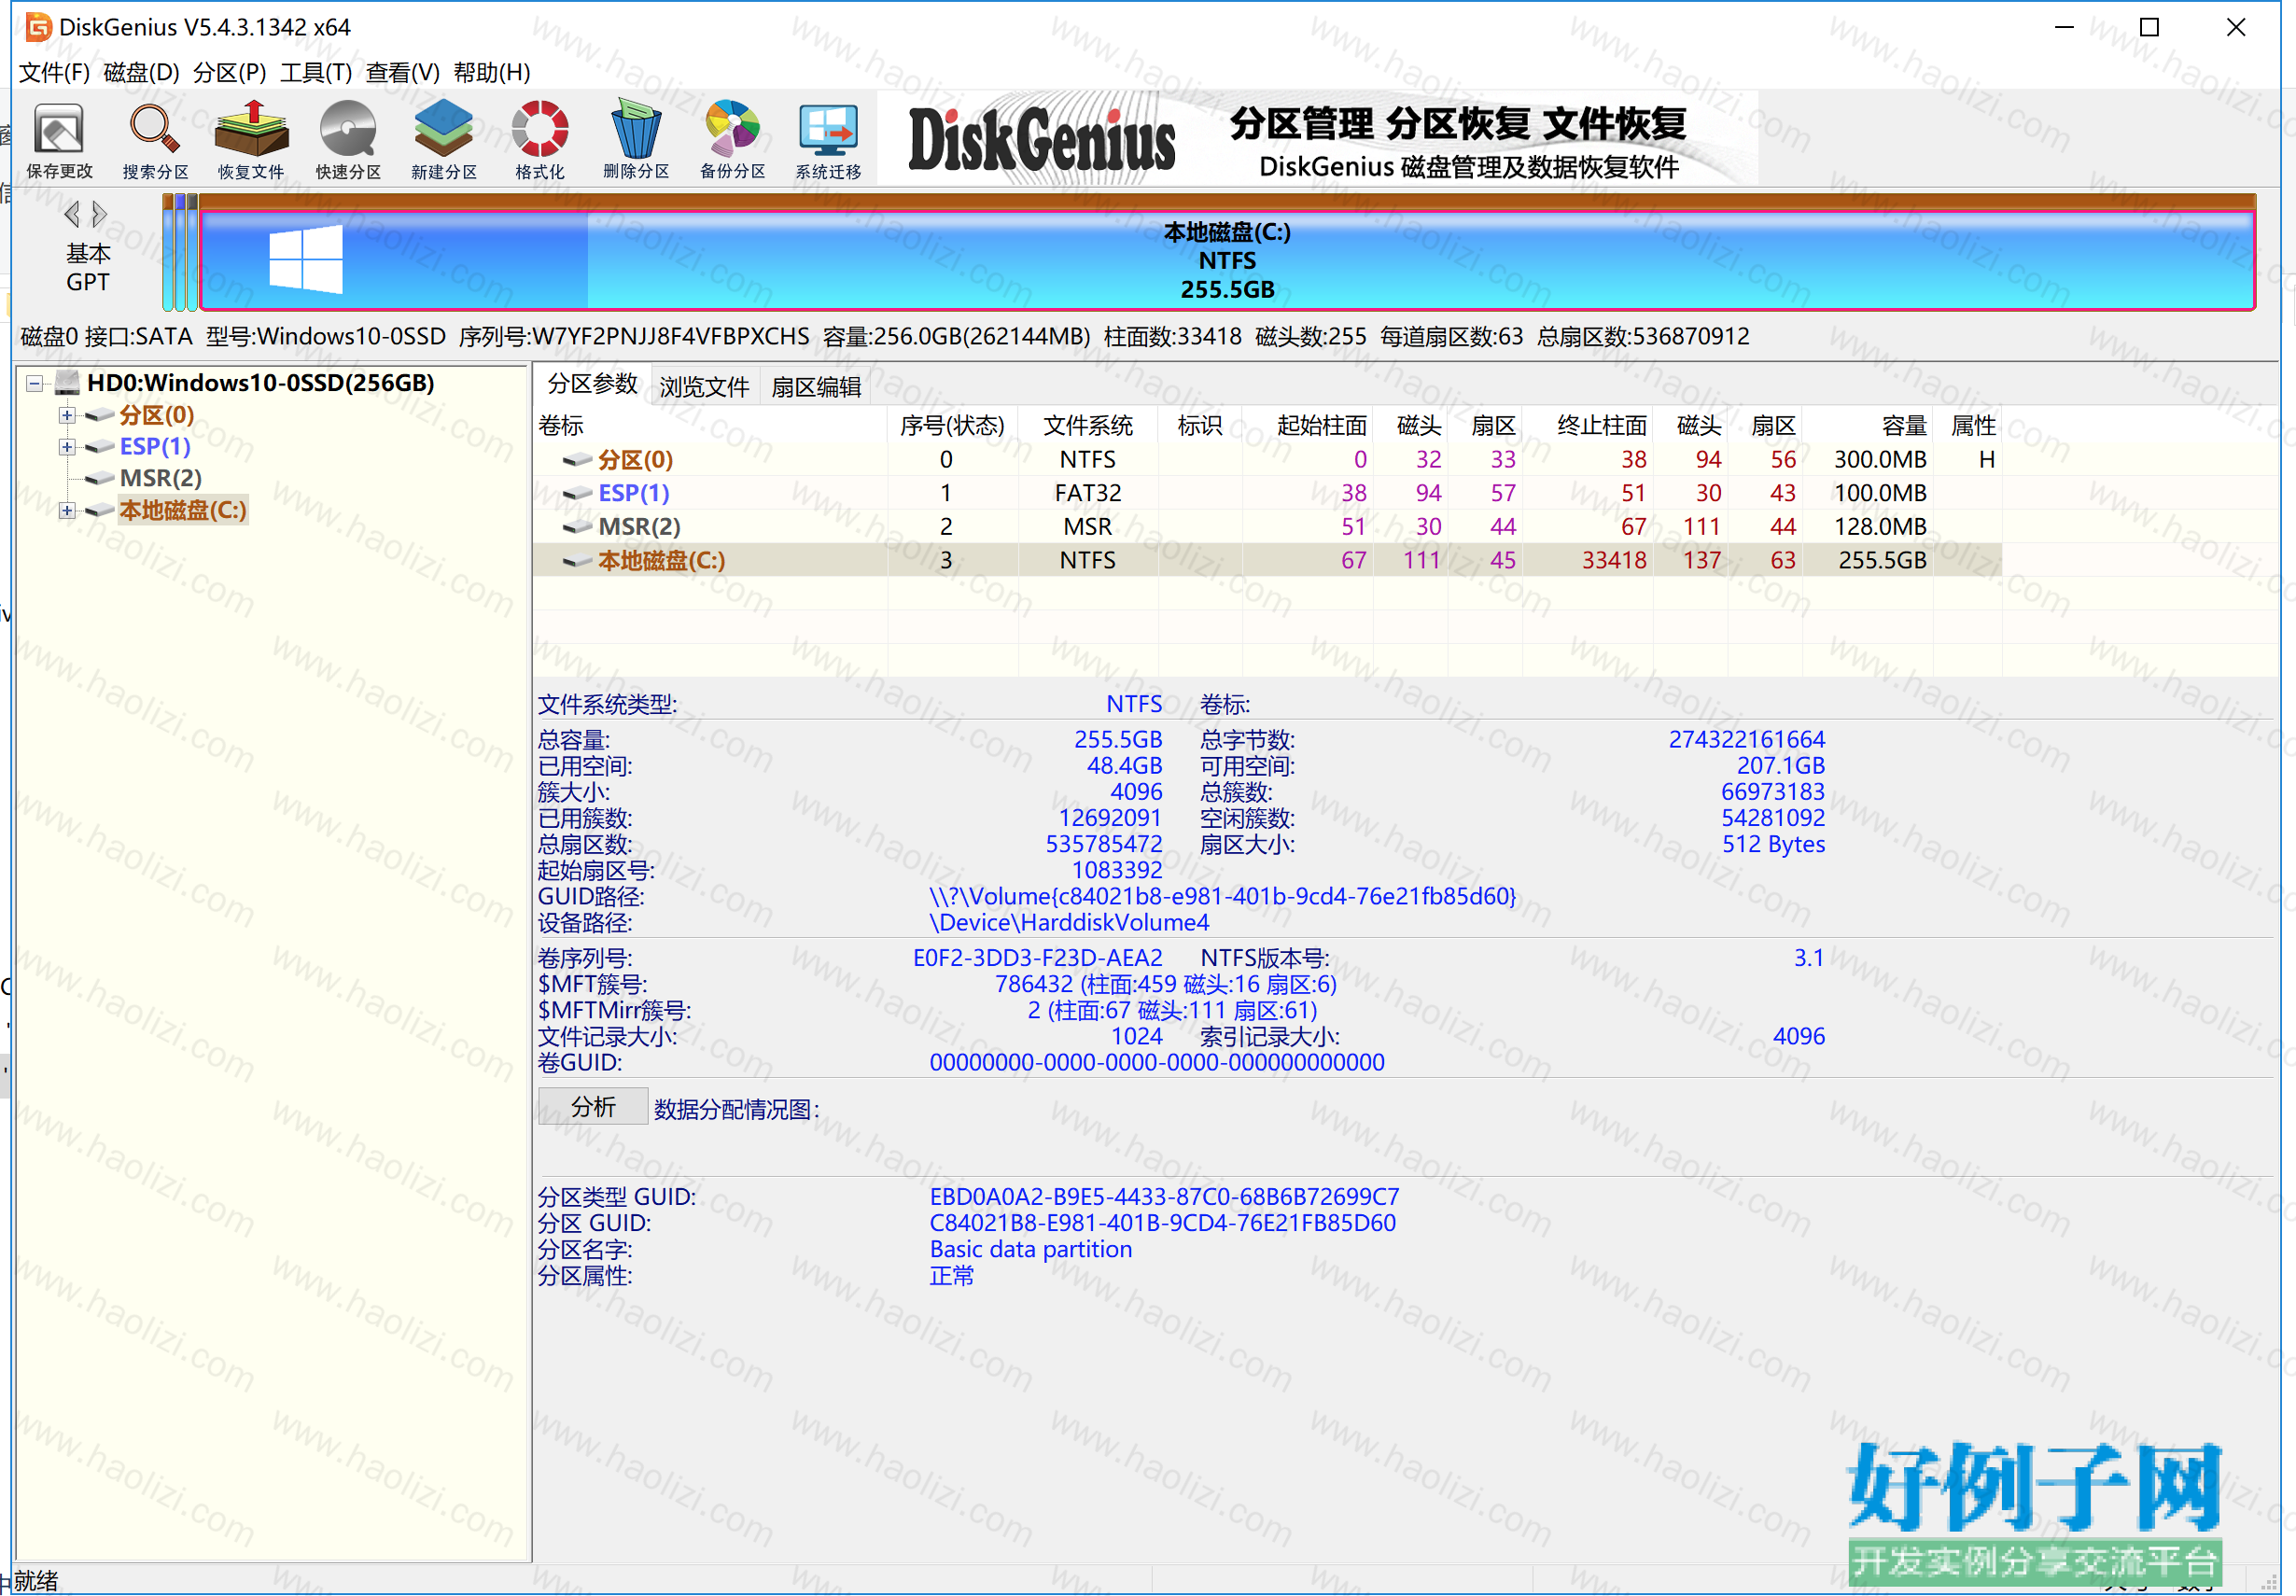Click the 卷序列号 value E0F2-3DD3-F23D-AEA2
The image size is (2296, 1596).
tap(1038, 958)
